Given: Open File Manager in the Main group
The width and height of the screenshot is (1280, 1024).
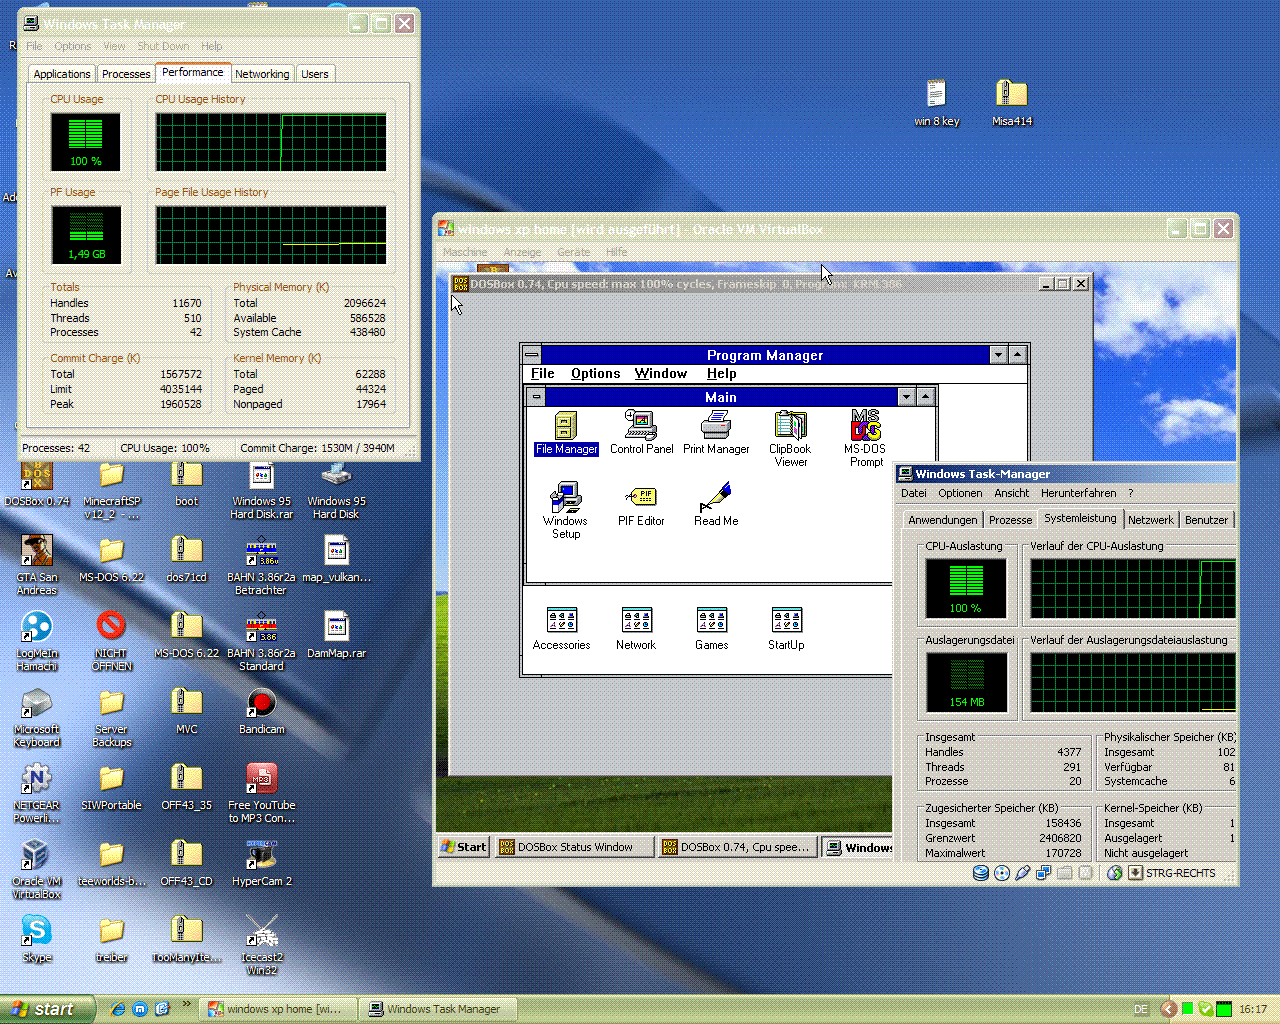Looking at the screenshot, I should pyautogui.click(x=566, y=433).
